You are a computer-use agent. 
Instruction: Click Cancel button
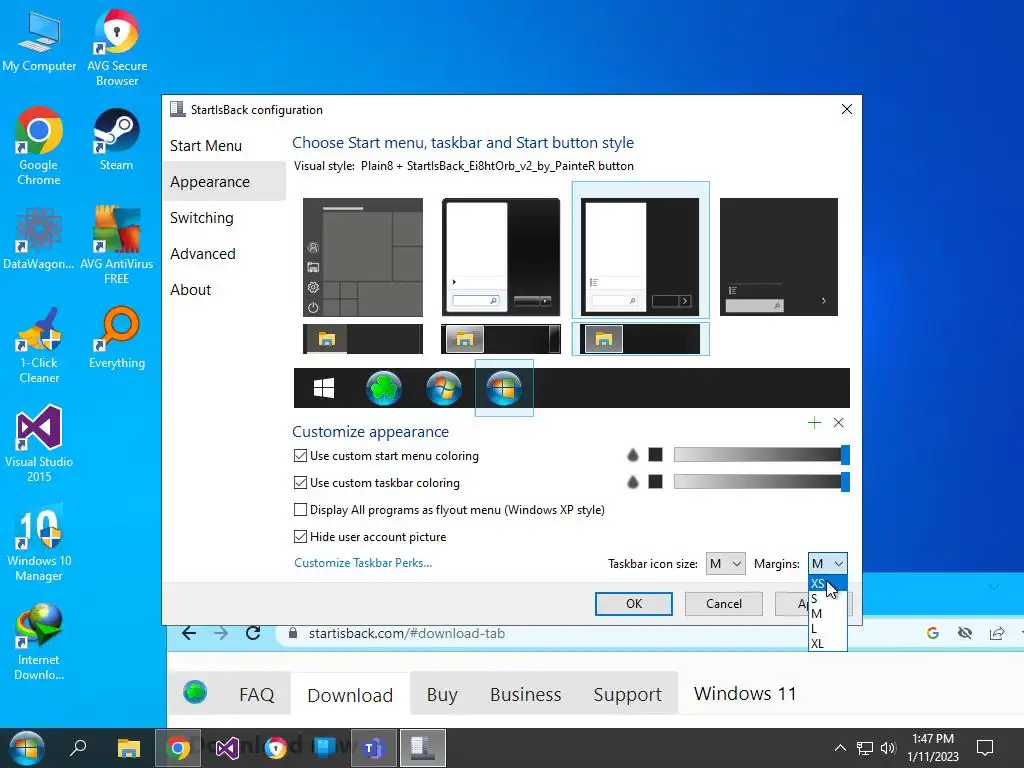point(724,604)
